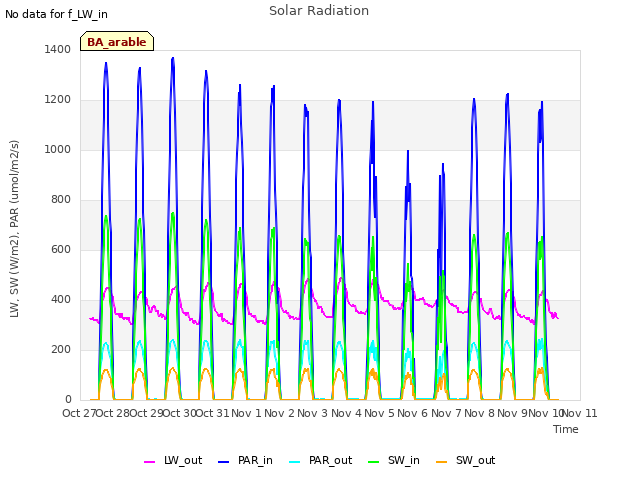Select the PAR_out legend entry
640x480 pixels.
320,460
